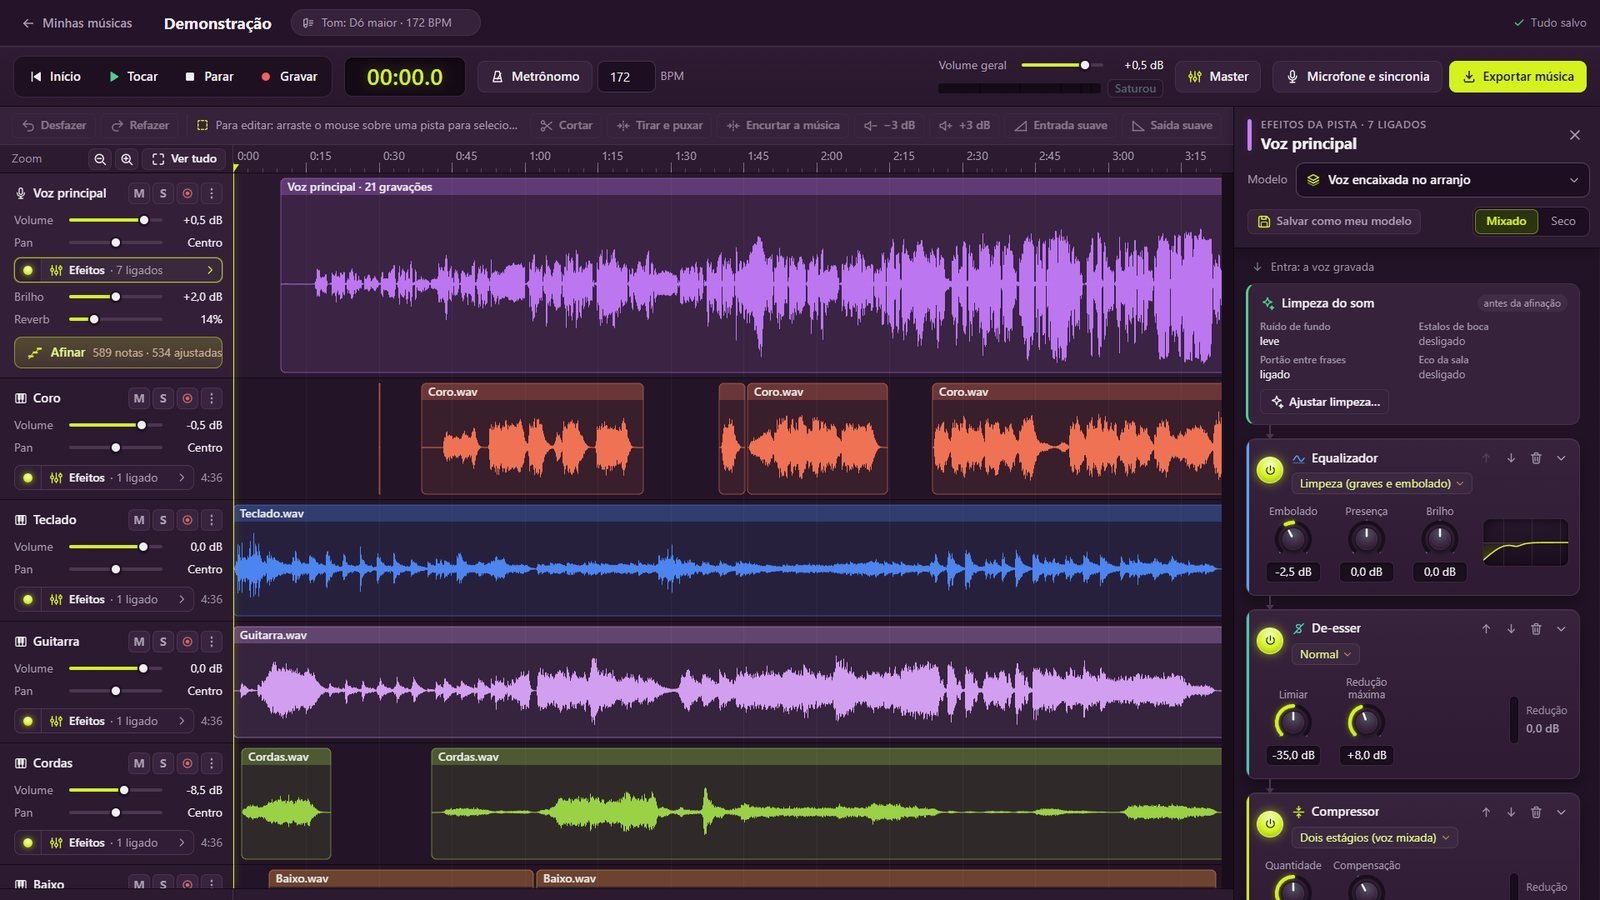The height and width of the screenshot is (900, 1600).
Task: Zoom out the timeline with the minus magnifier
Action: click(100, 159)
